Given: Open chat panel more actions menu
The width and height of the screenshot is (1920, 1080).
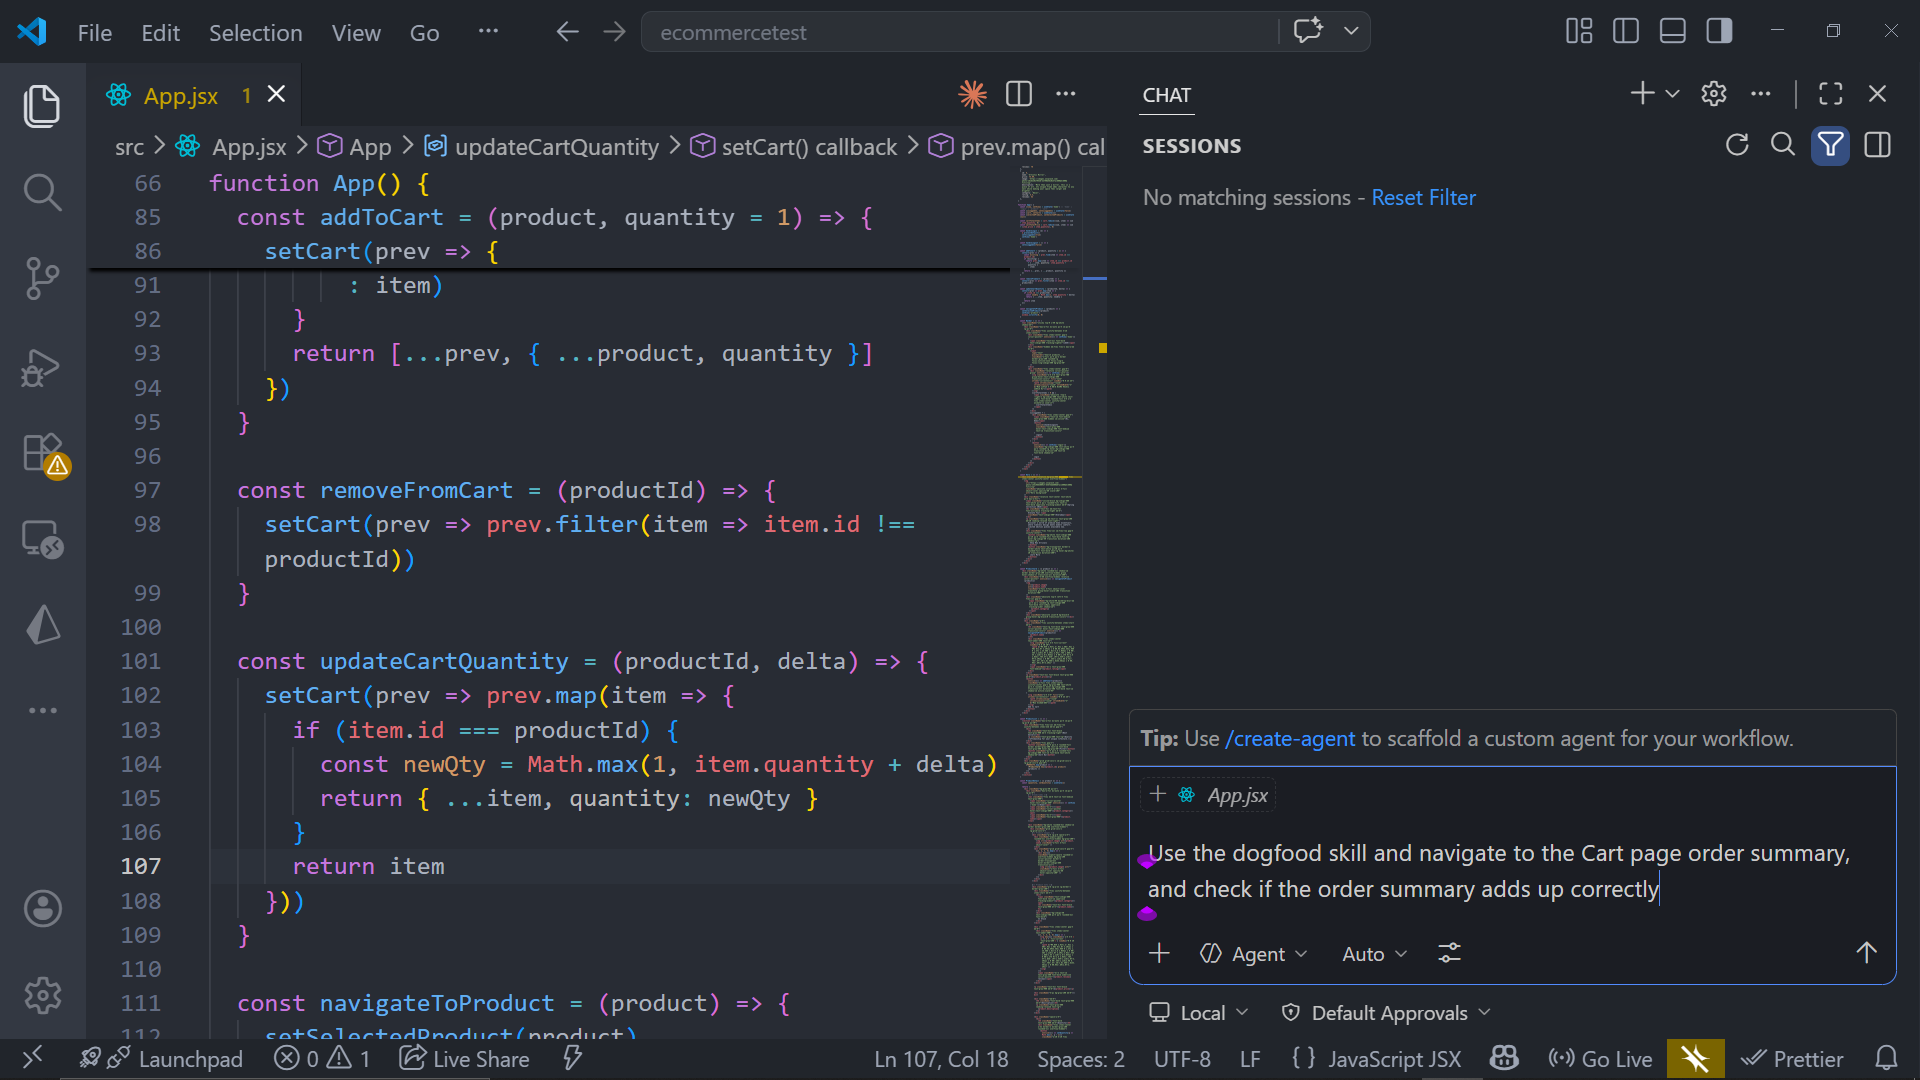Looking at the screenshot, I should pos(1761,94).
